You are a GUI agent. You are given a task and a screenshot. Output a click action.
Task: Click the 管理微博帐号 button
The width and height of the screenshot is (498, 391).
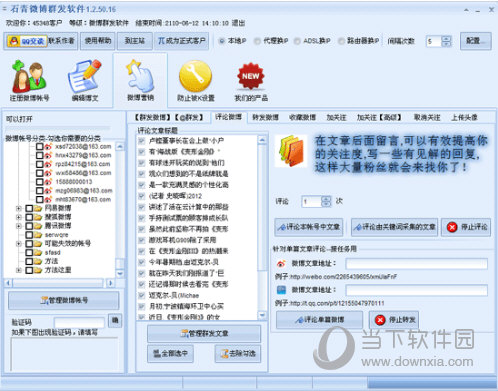(64, 300)
